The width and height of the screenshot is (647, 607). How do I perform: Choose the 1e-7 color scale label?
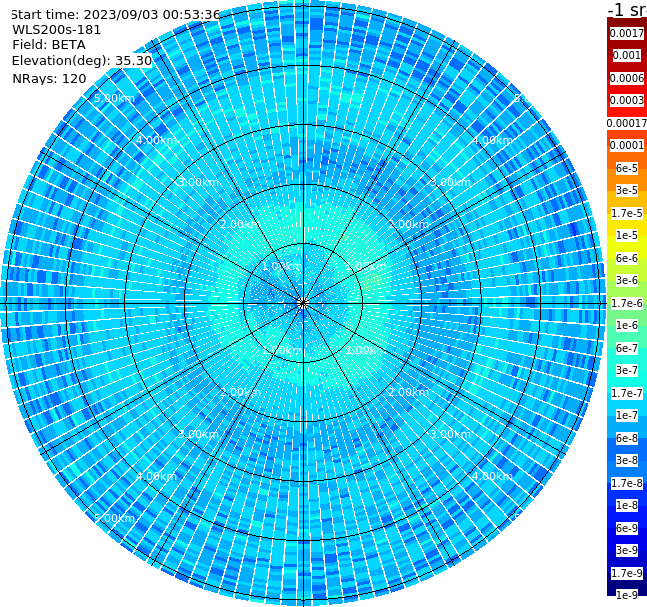pyautogui.click(x=627, y=415)
